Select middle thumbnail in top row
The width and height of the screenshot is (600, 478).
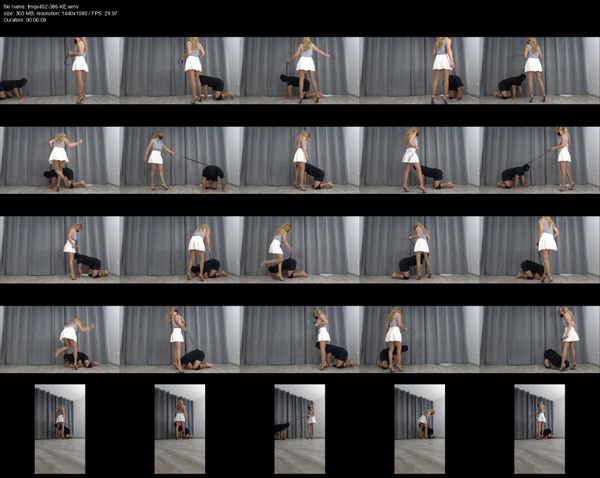tap(300, 71)
